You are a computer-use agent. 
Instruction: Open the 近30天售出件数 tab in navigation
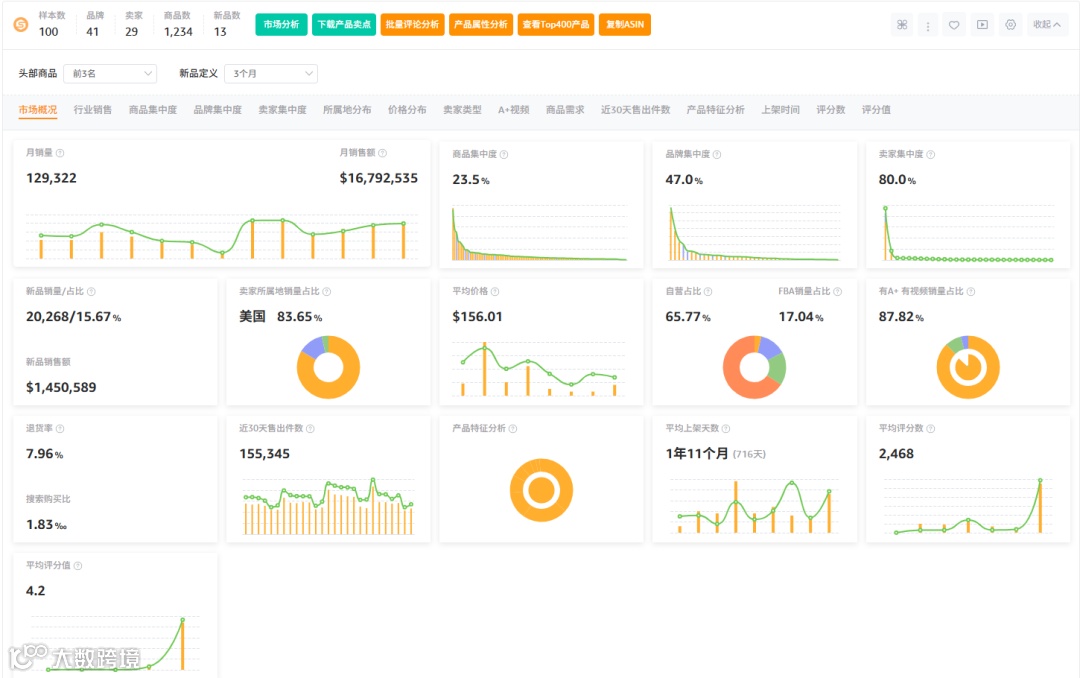click(636, 110)
